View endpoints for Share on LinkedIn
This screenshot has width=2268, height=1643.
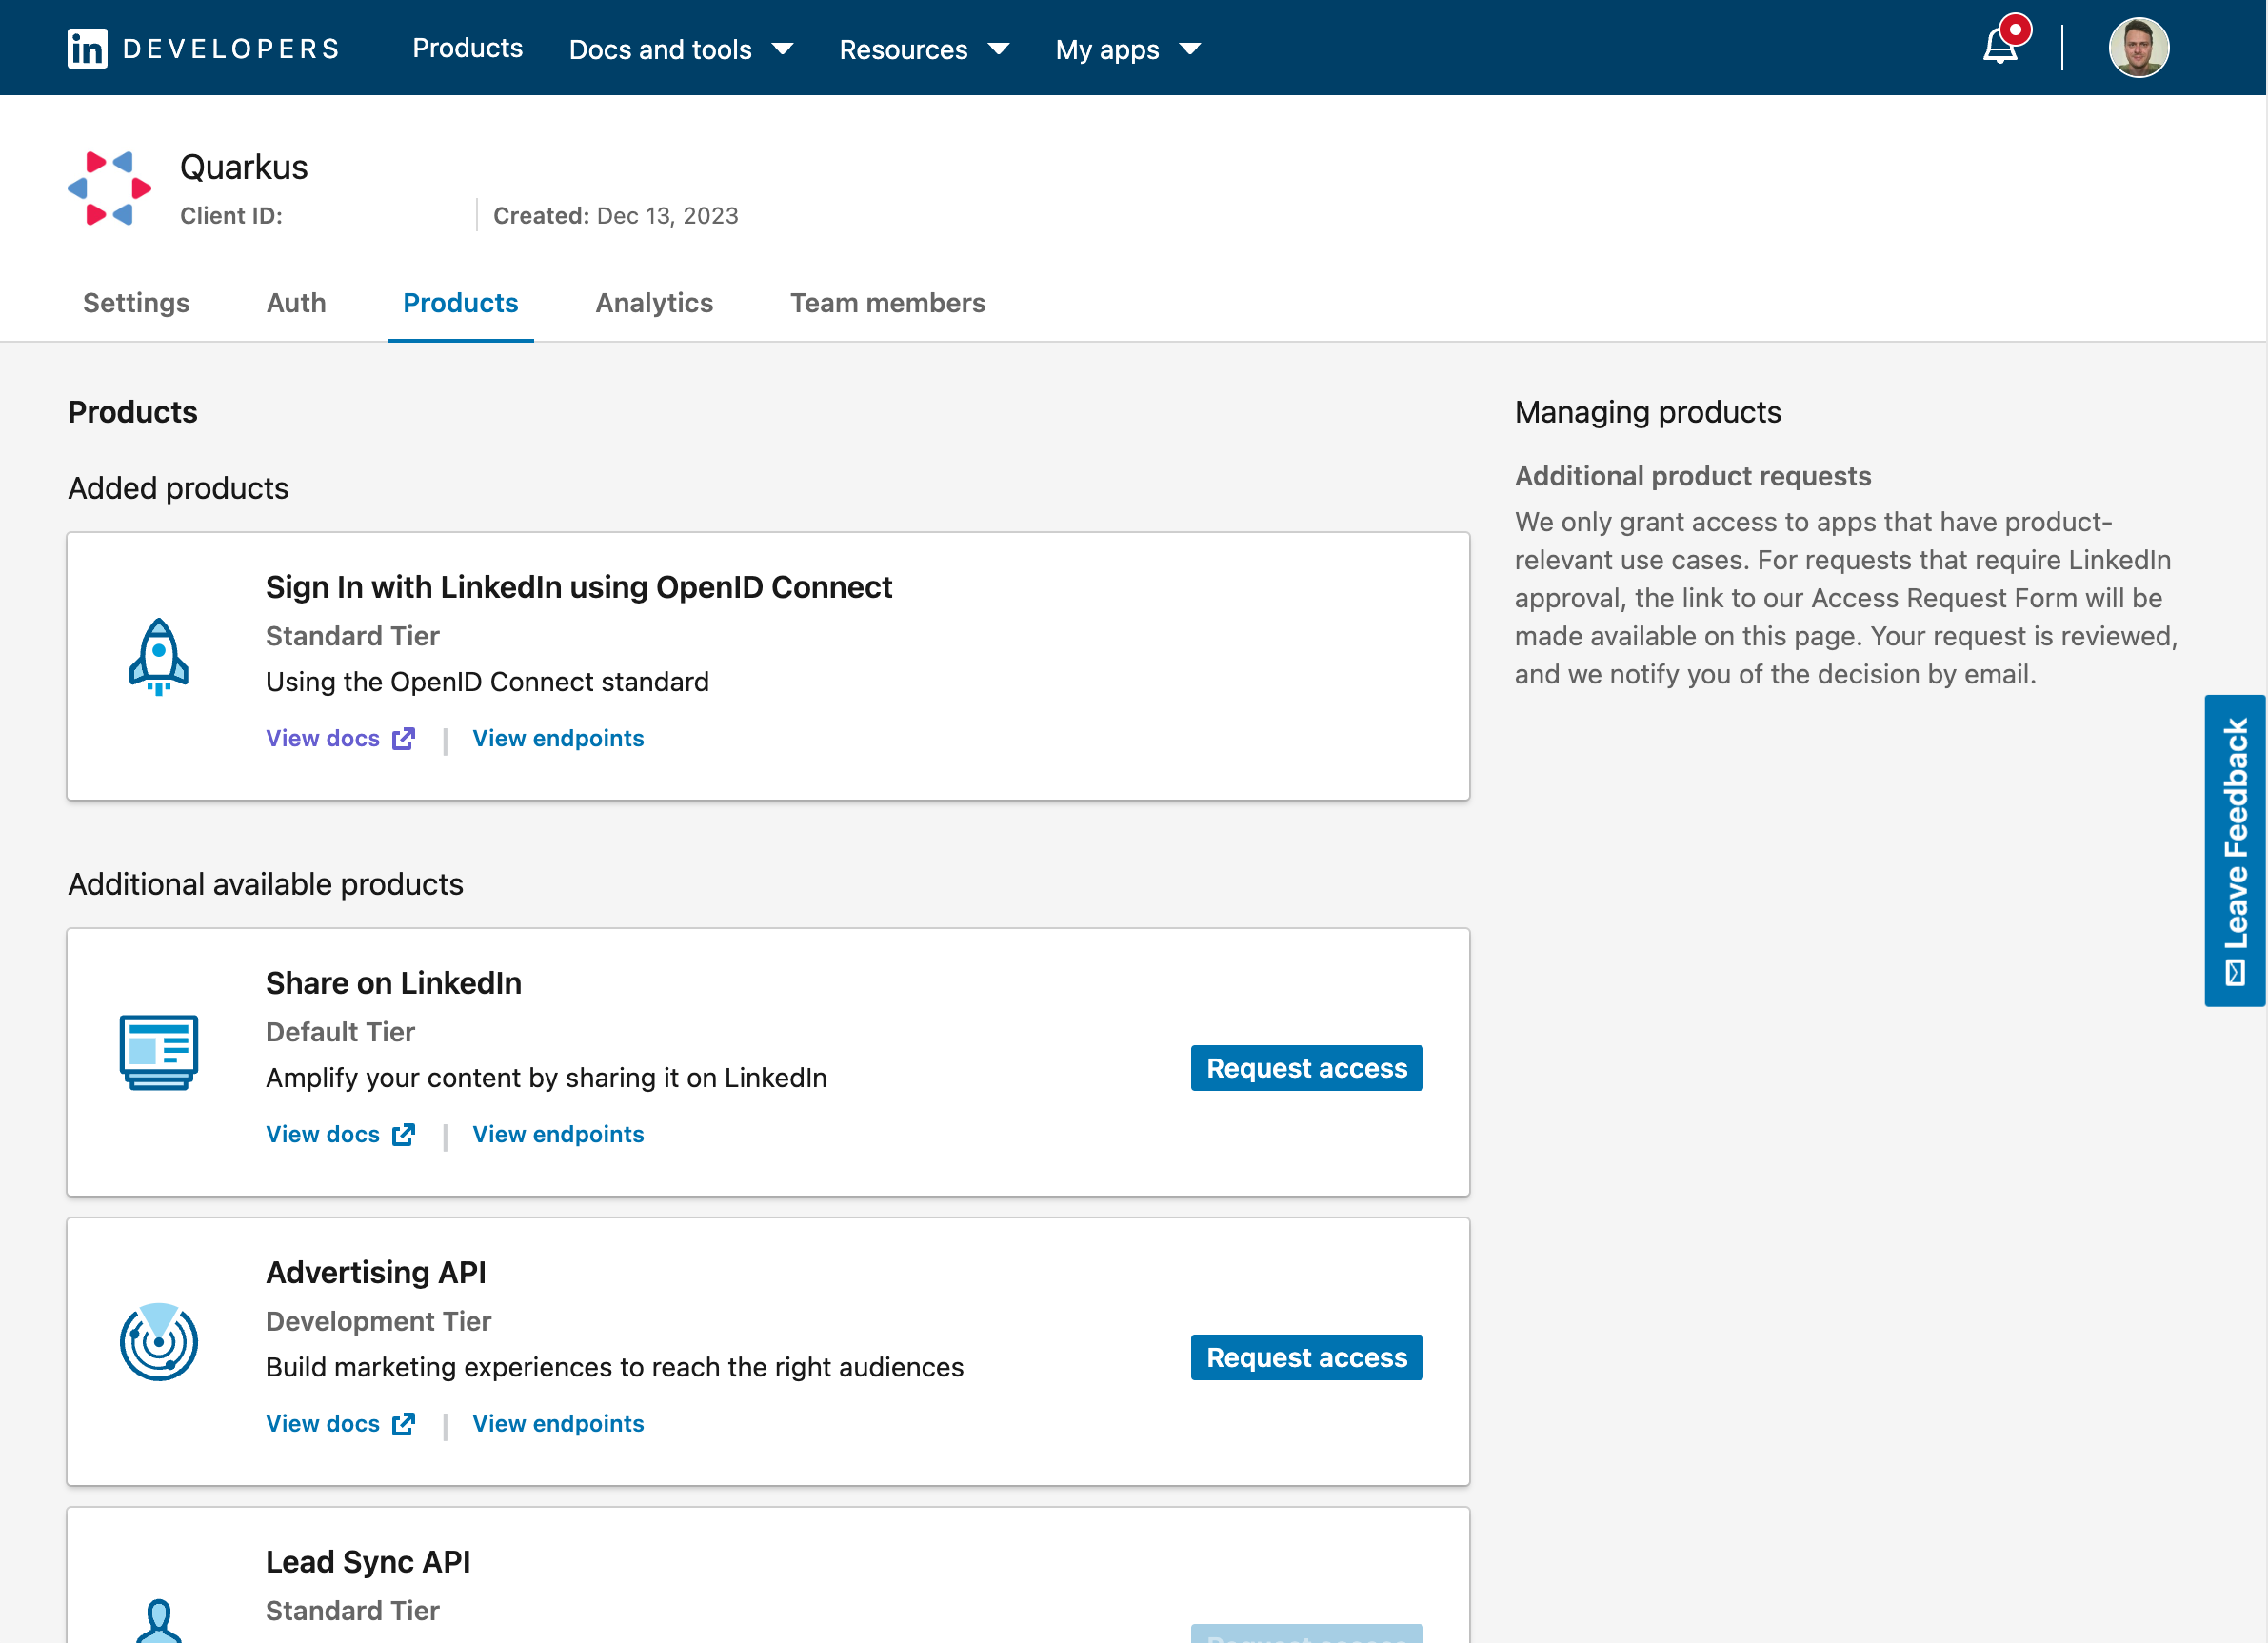pos(558,1134)
